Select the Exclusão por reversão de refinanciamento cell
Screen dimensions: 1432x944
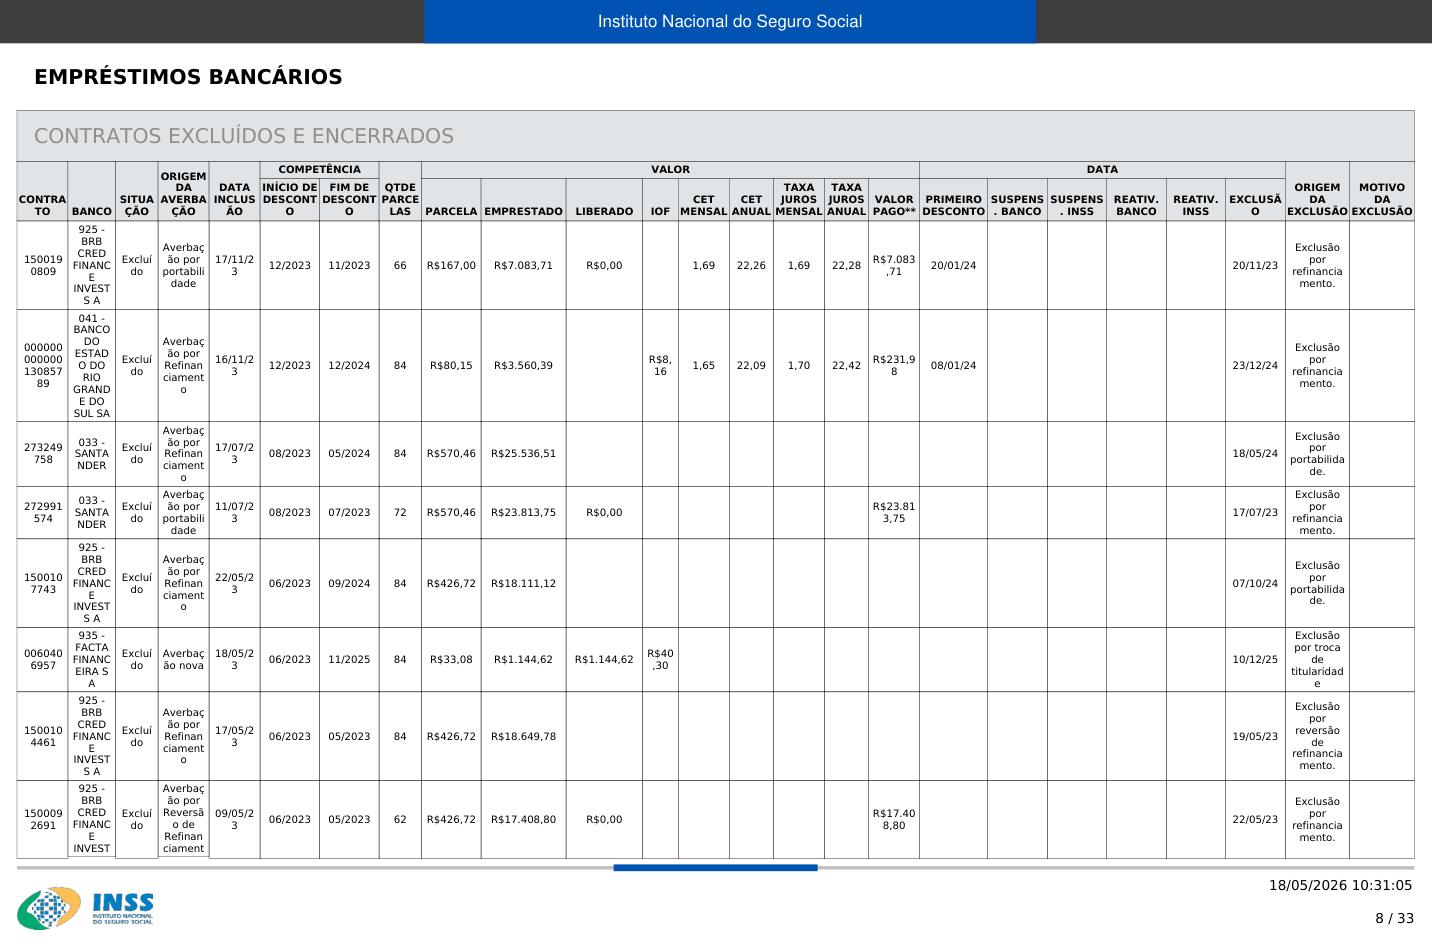[1317, 736]
